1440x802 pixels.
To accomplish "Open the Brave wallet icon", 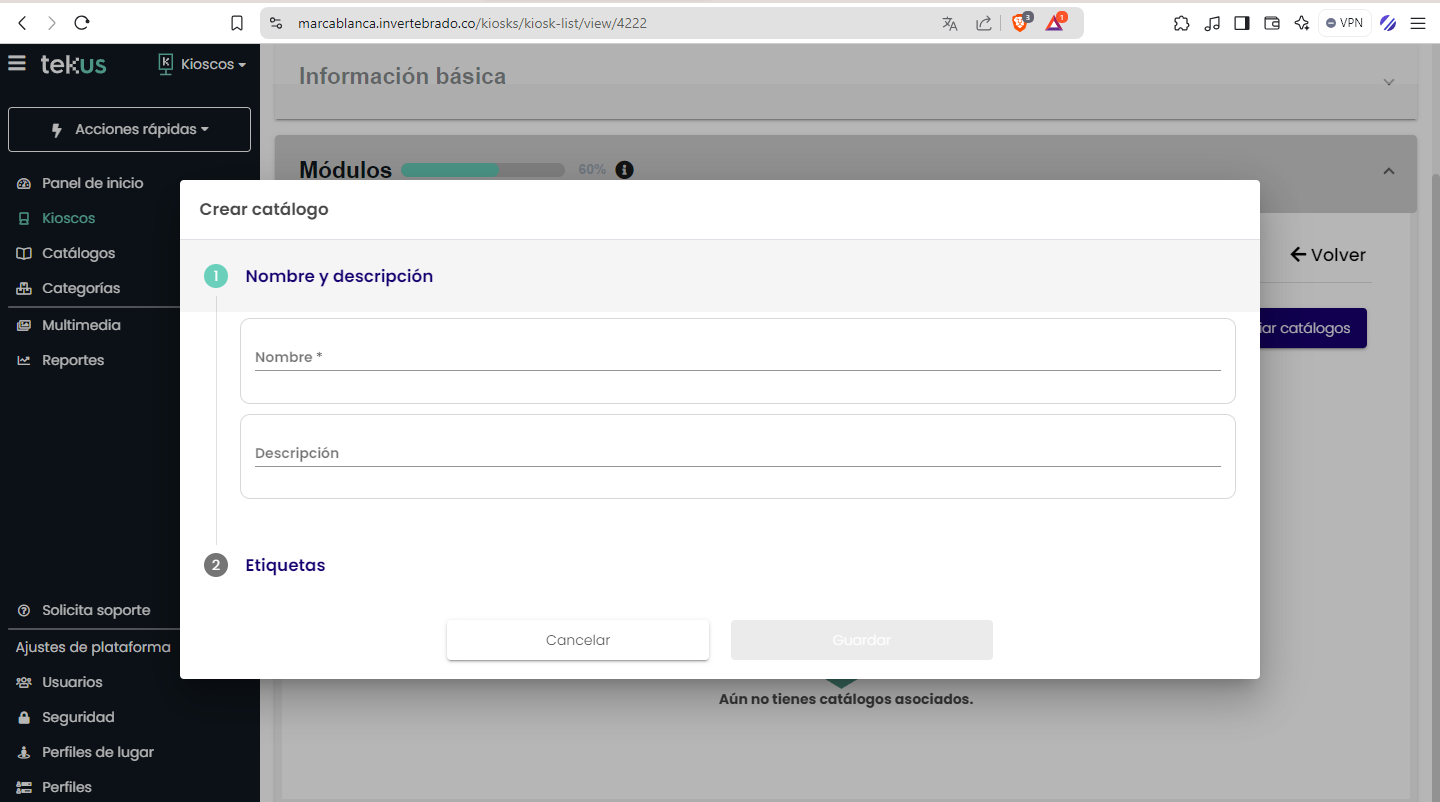I will pyautogui.click(x=1272, y=23).
